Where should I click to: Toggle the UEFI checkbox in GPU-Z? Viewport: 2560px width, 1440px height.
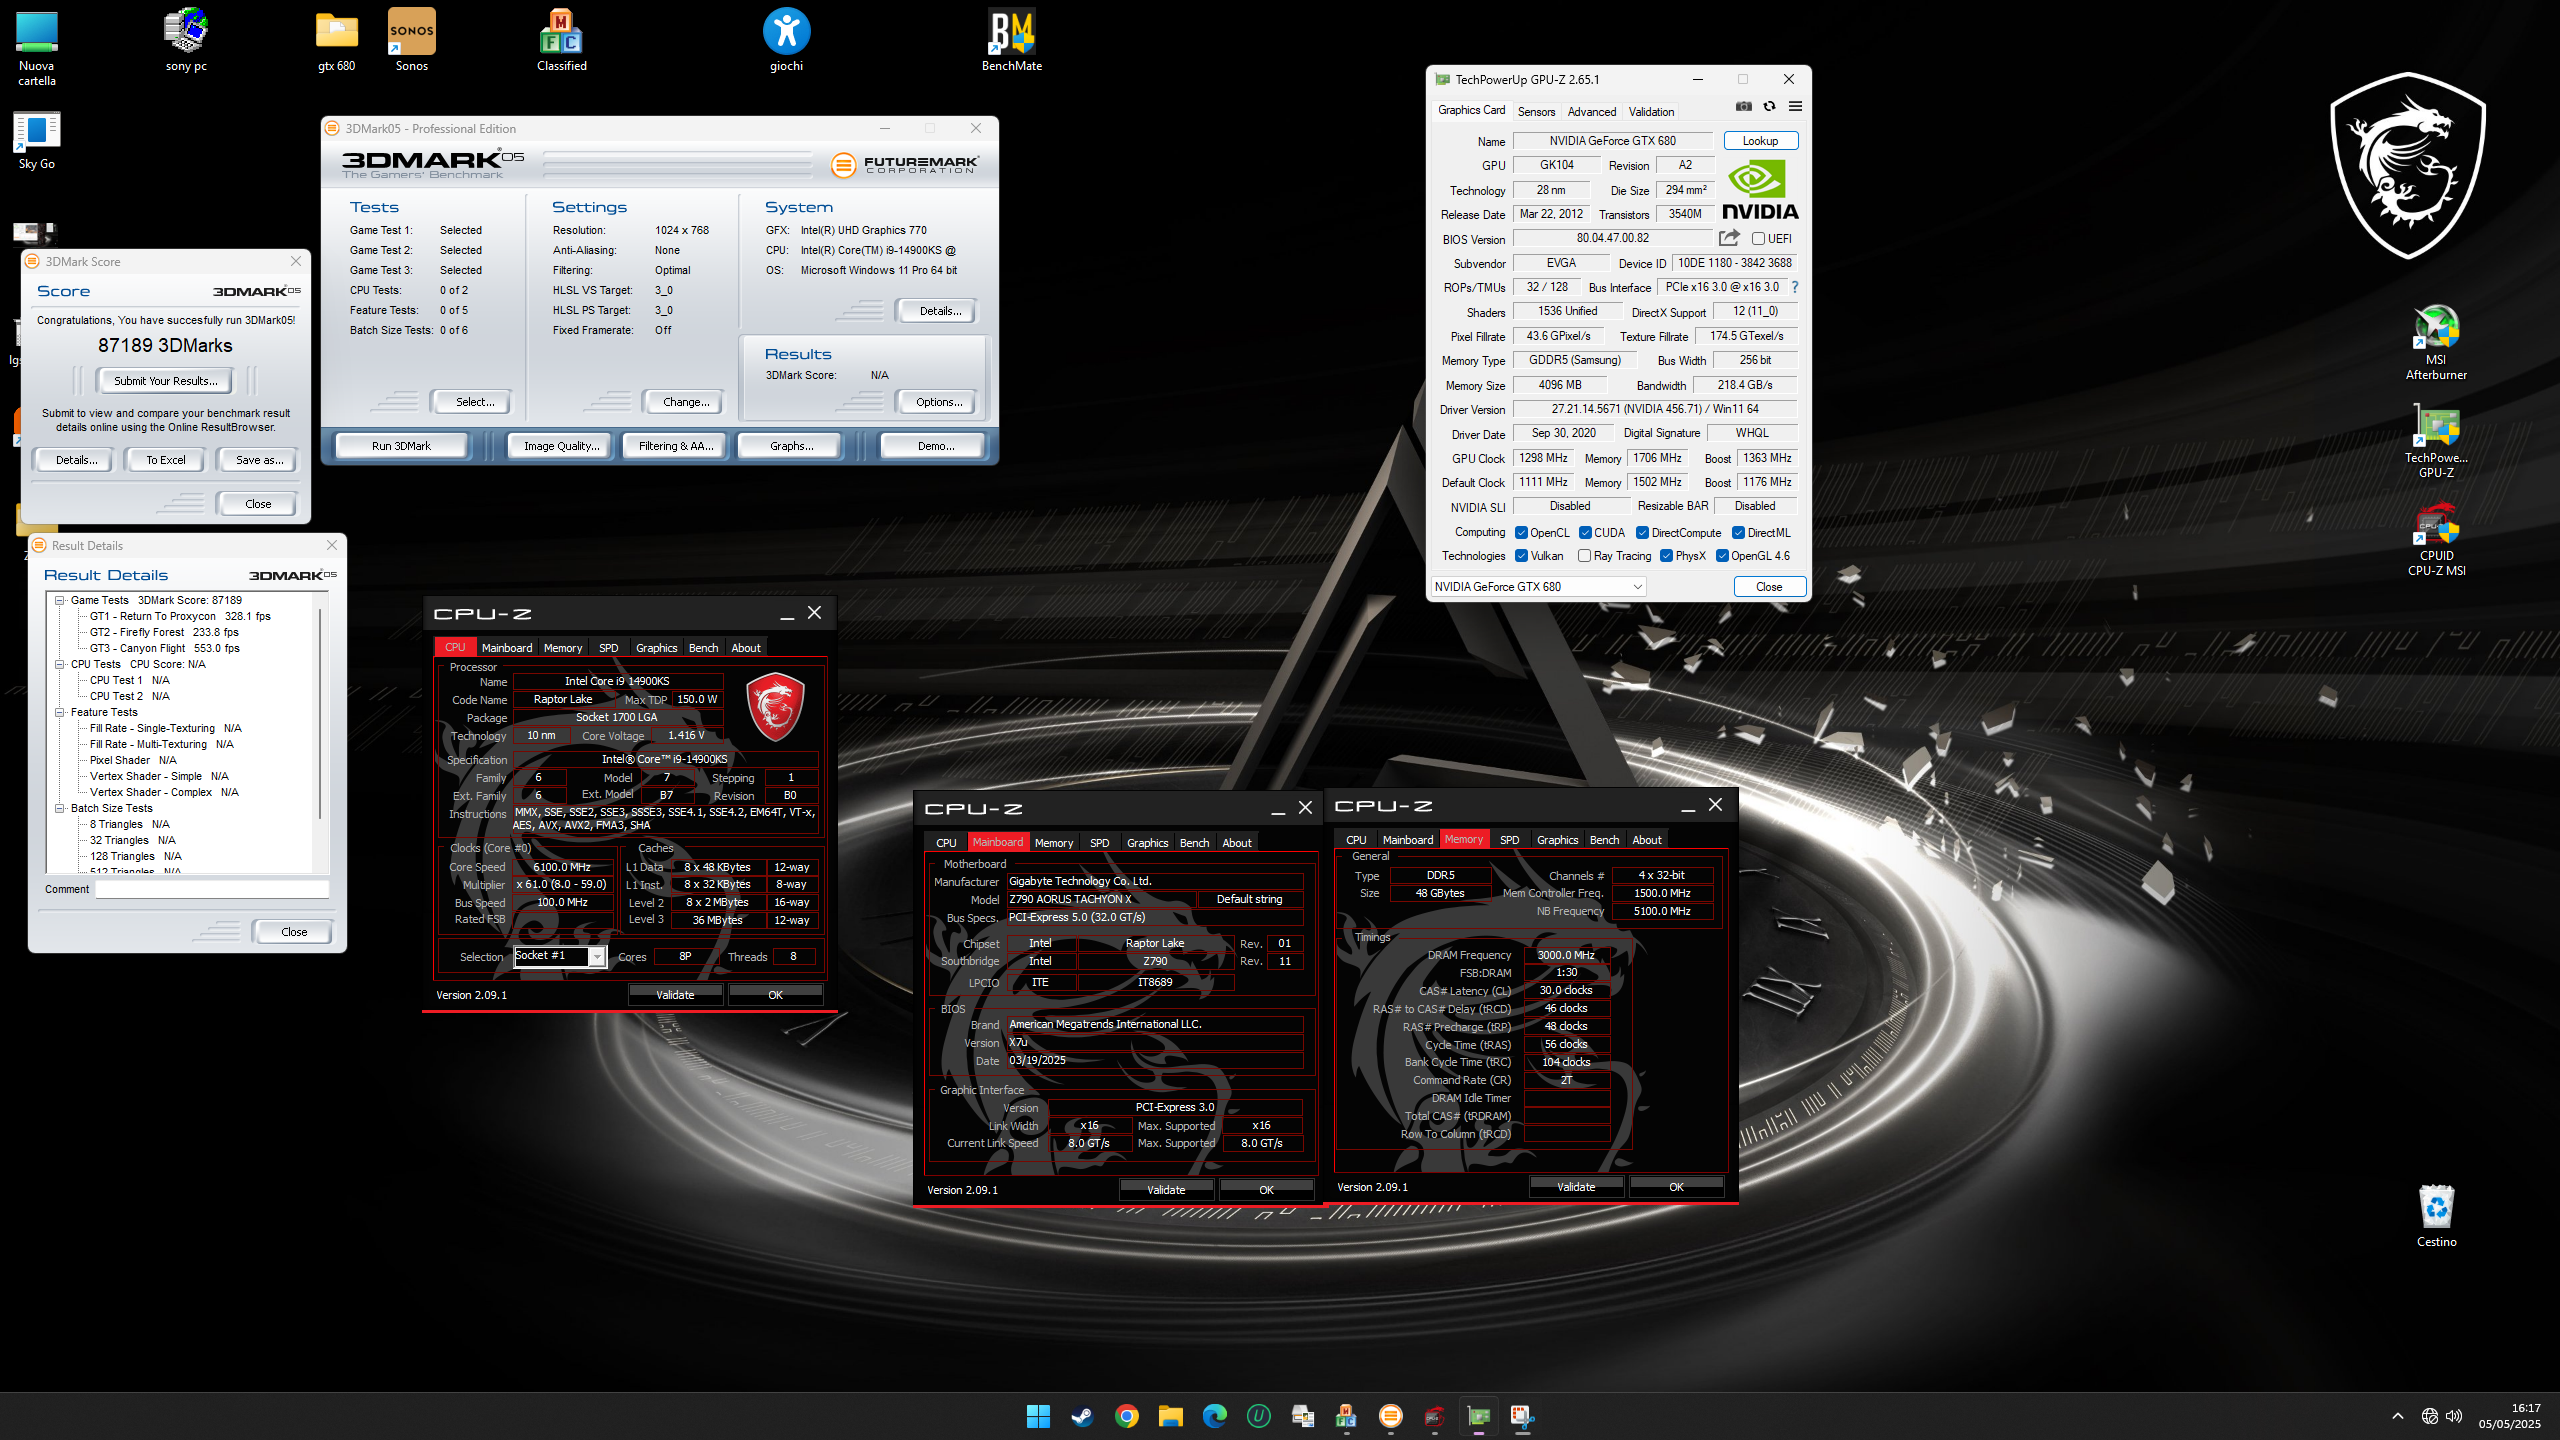click(x=1758, y=239)
